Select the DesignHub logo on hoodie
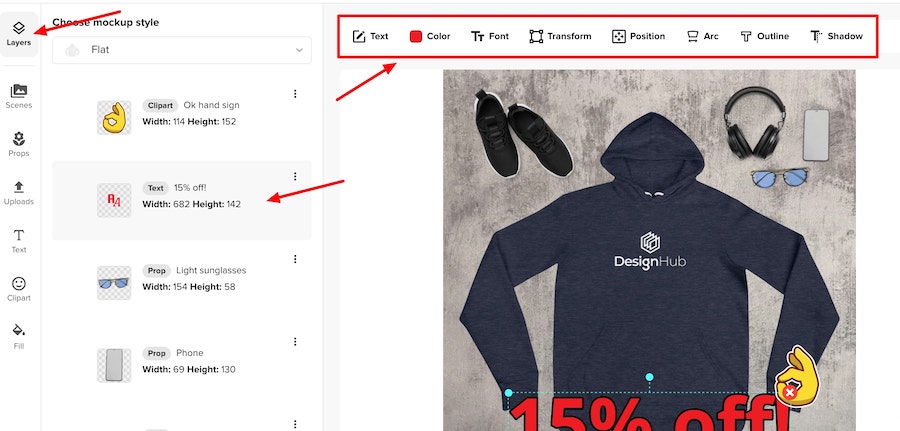 tap(650, 250)
